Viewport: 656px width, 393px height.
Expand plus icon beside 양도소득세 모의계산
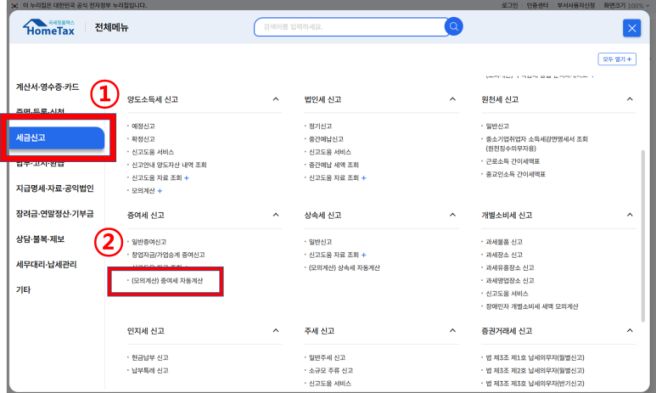(160, 191)
